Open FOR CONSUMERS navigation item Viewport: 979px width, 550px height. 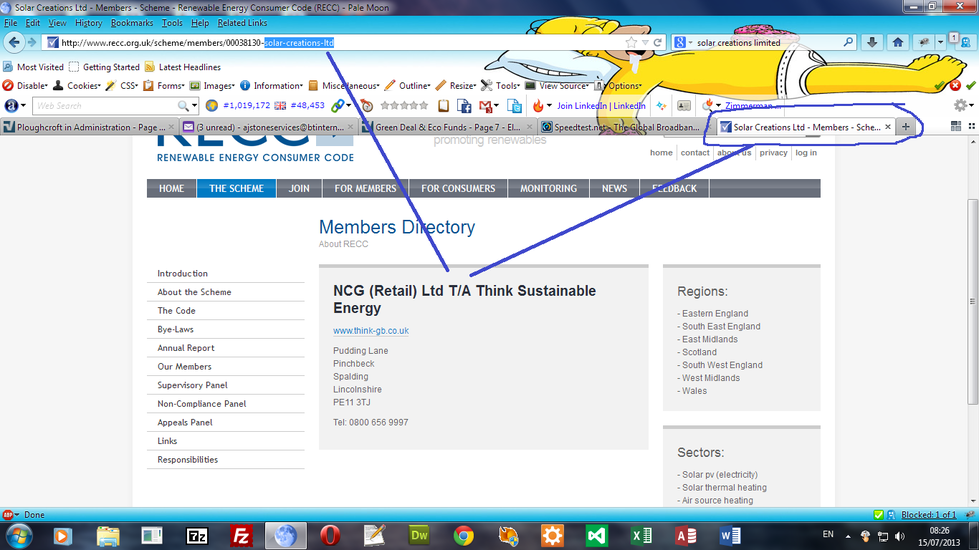(x=458, y=188)
